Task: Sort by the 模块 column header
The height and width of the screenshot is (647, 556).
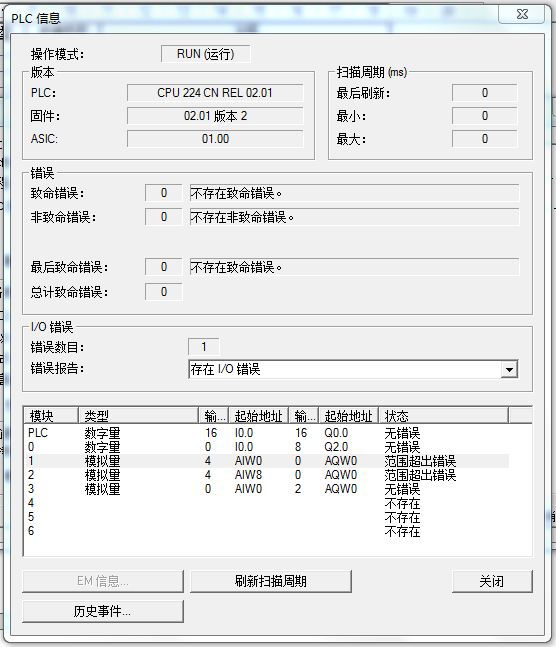Action: (x=51, y=416)
